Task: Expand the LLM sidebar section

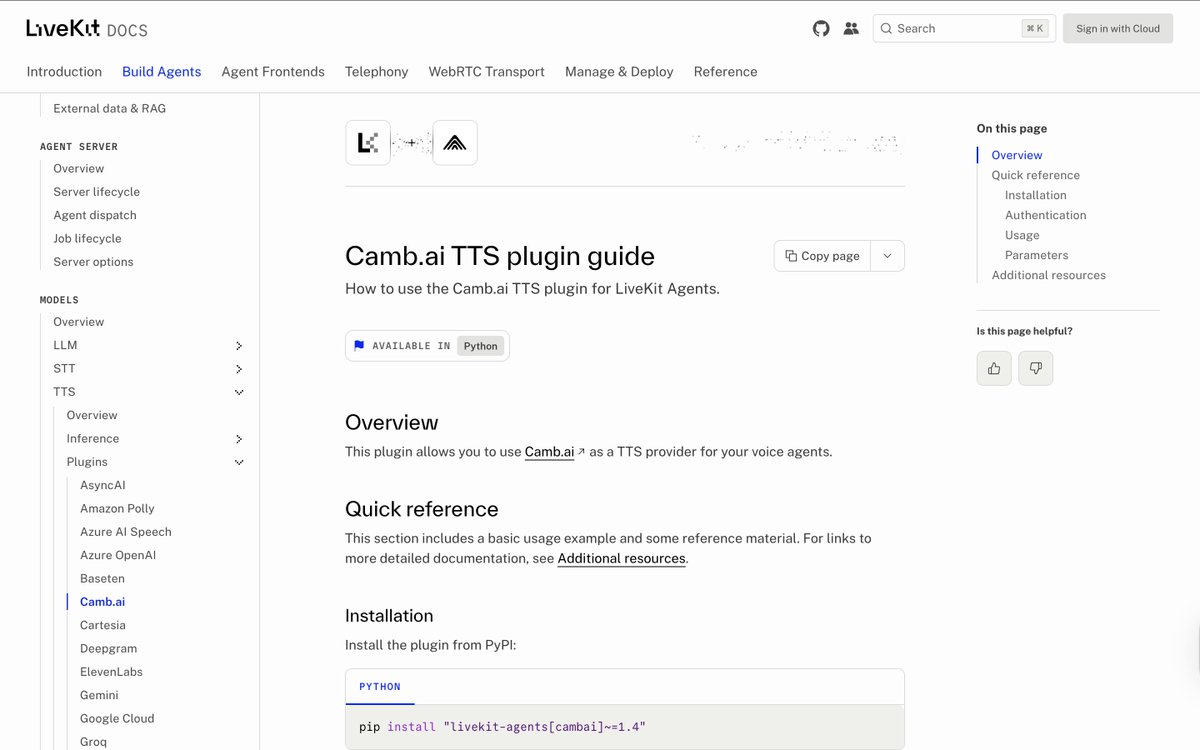Action: pyautogui.click(x=239, y=346)
